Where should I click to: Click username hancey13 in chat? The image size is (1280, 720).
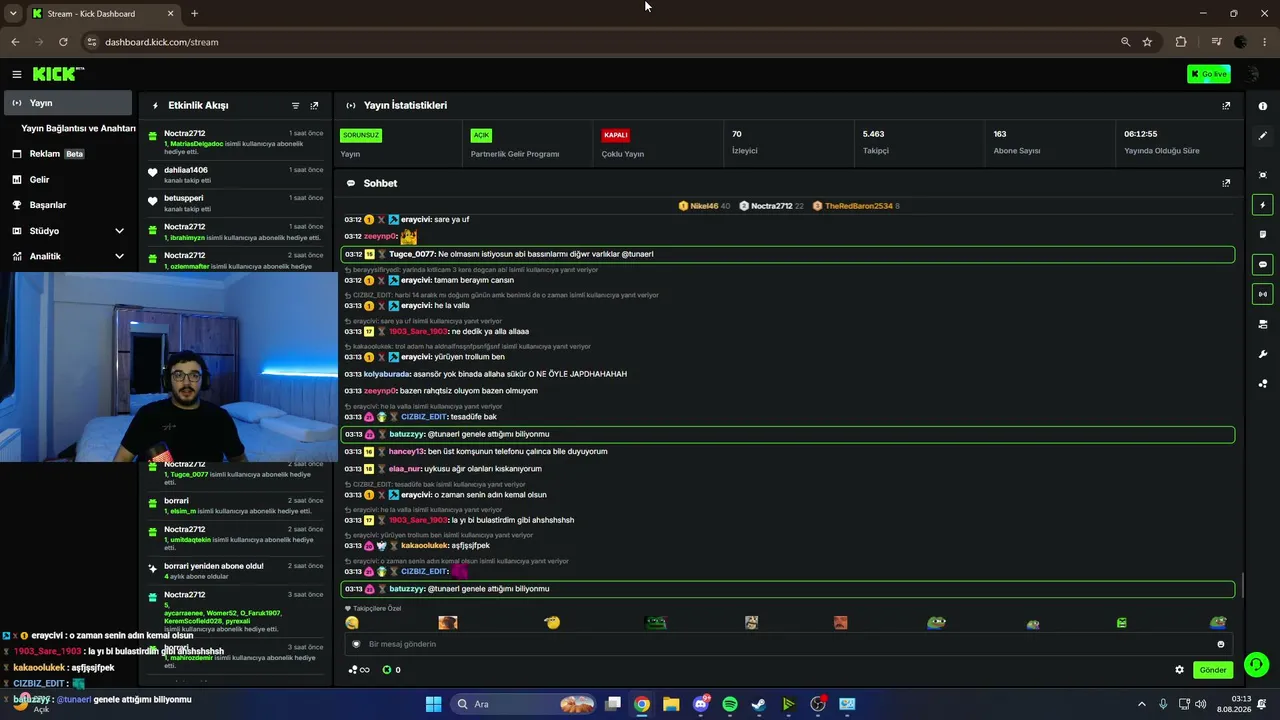pyautogui.click(x=407, y=451)
